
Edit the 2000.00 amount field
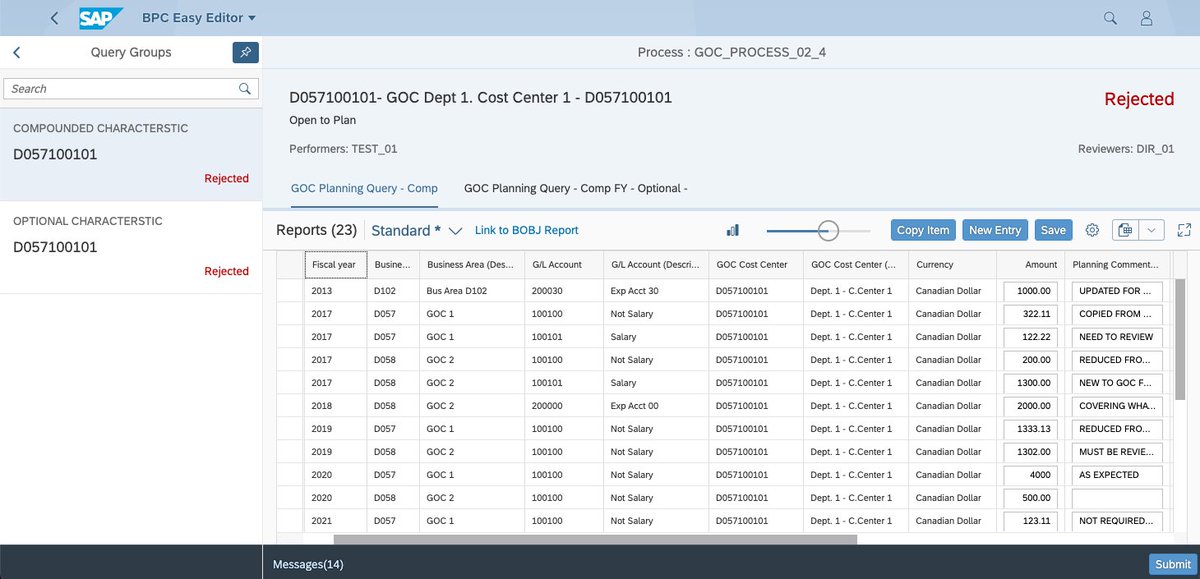[x=1030, y=406]
